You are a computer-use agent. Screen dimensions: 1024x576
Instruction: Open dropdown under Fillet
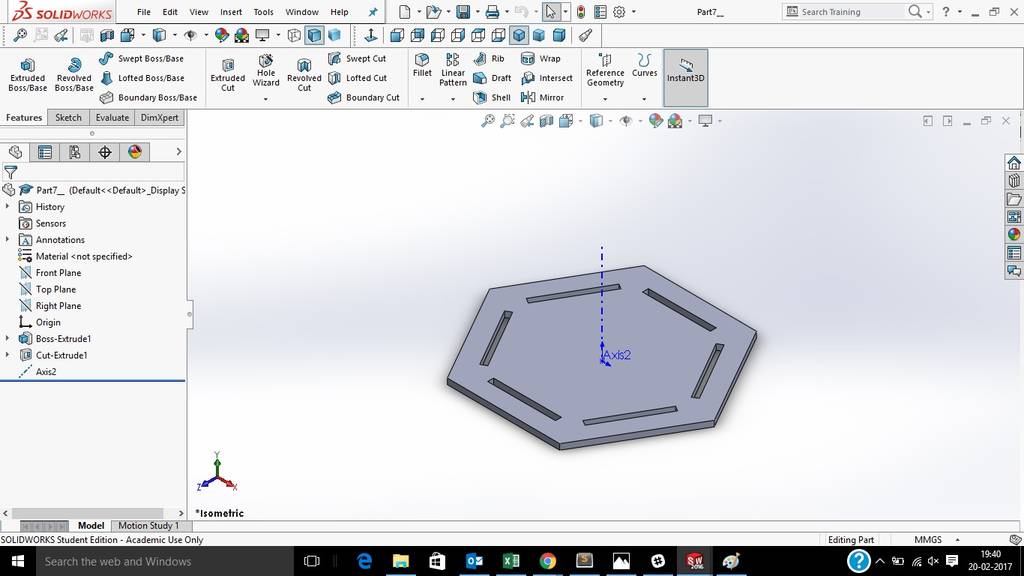[x=422, y=99]
